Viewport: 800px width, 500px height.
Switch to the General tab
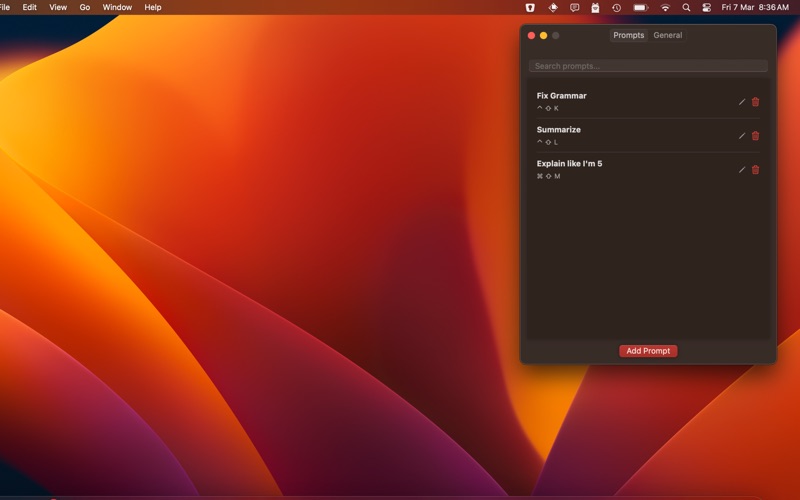667,35
